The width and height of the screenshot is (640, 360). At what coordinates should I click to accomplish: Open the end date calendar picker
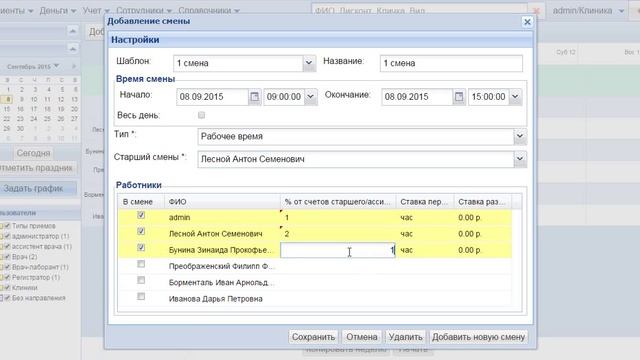[x=459, y=97]
